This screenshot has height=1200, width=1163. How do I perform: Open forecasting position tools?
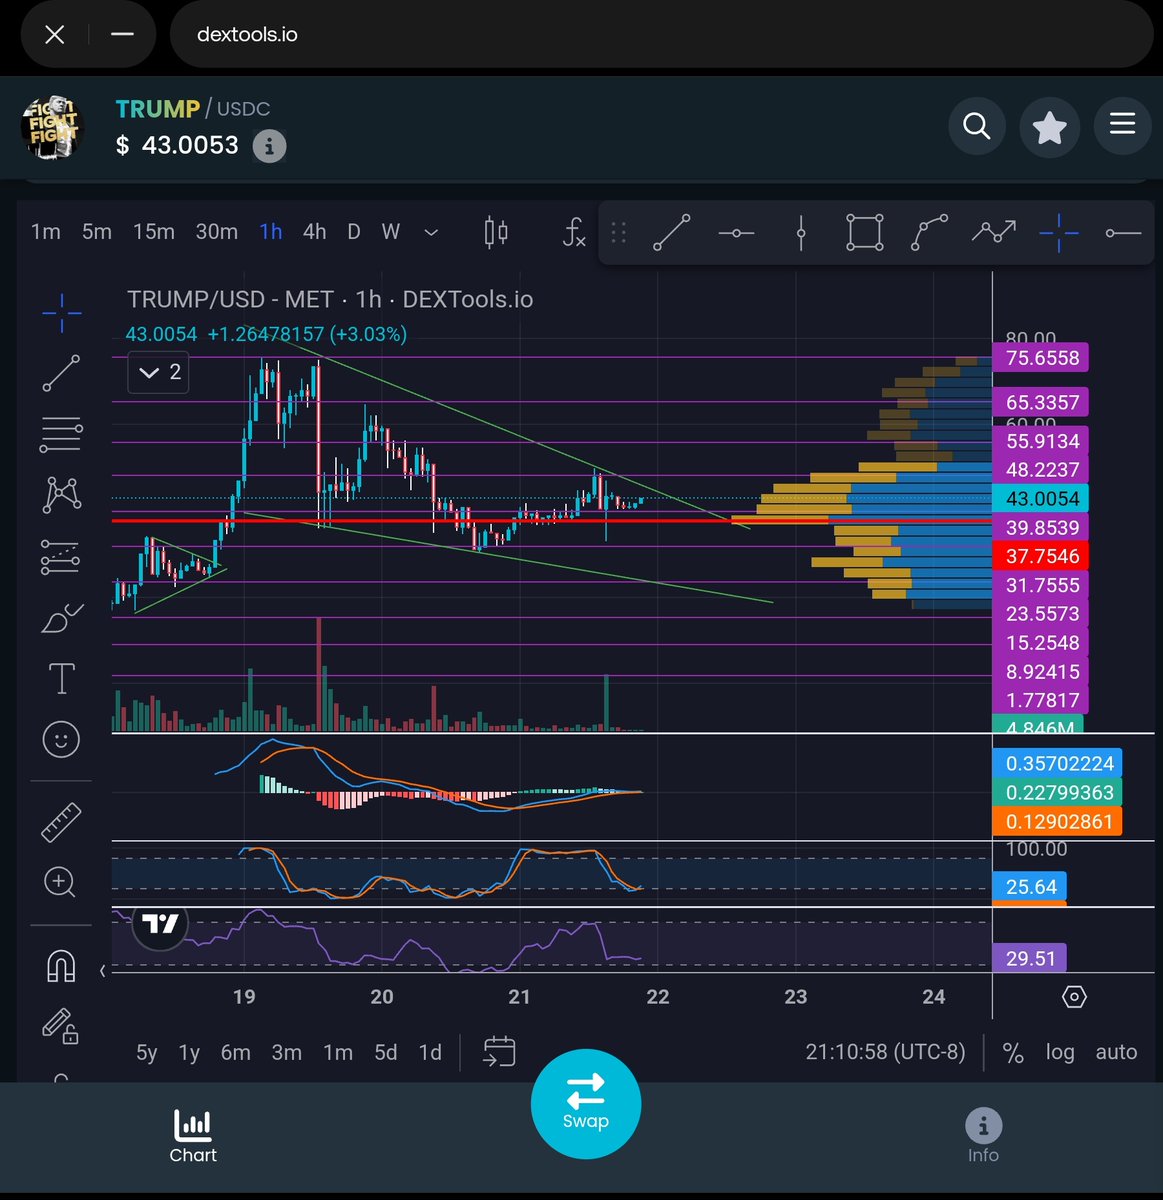pyautogui.click(x=61, y=557)
